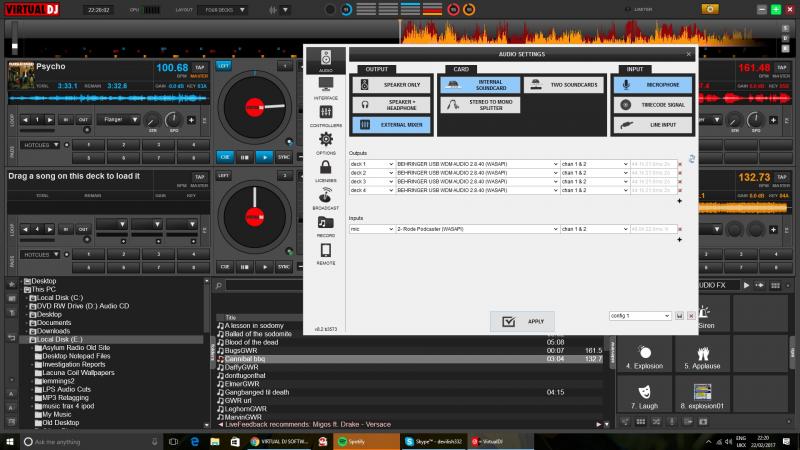Click the deck 1 jog wheel
Viewport: 800px width, 450px height.
[x=254, y=108]
